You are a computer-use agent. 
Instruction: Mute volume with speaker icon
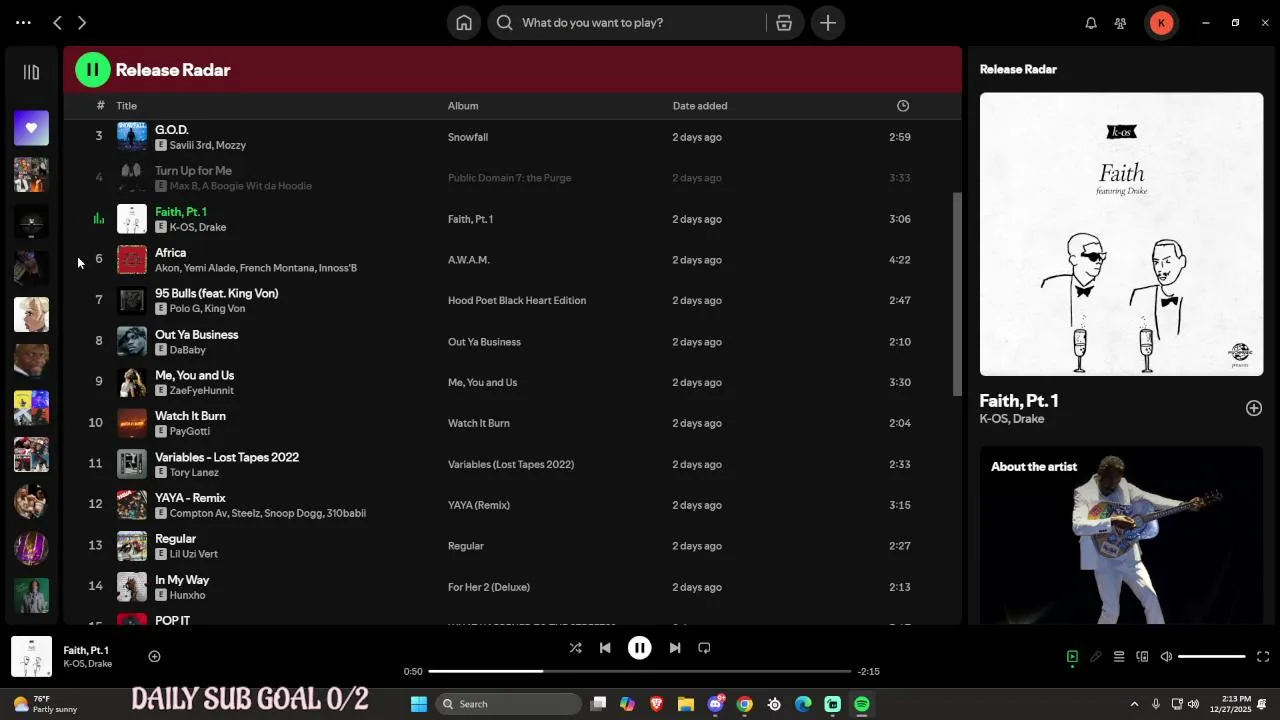click(1166, 657)
